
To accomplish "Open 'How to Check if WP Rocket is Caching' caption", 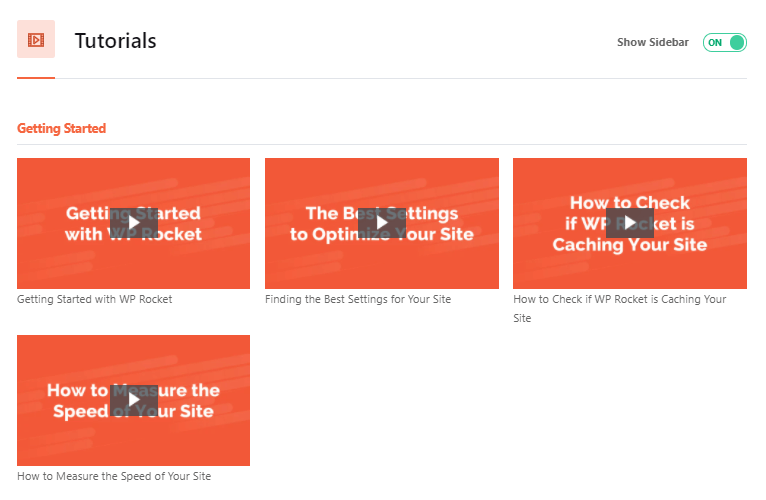I will (619, 308).
